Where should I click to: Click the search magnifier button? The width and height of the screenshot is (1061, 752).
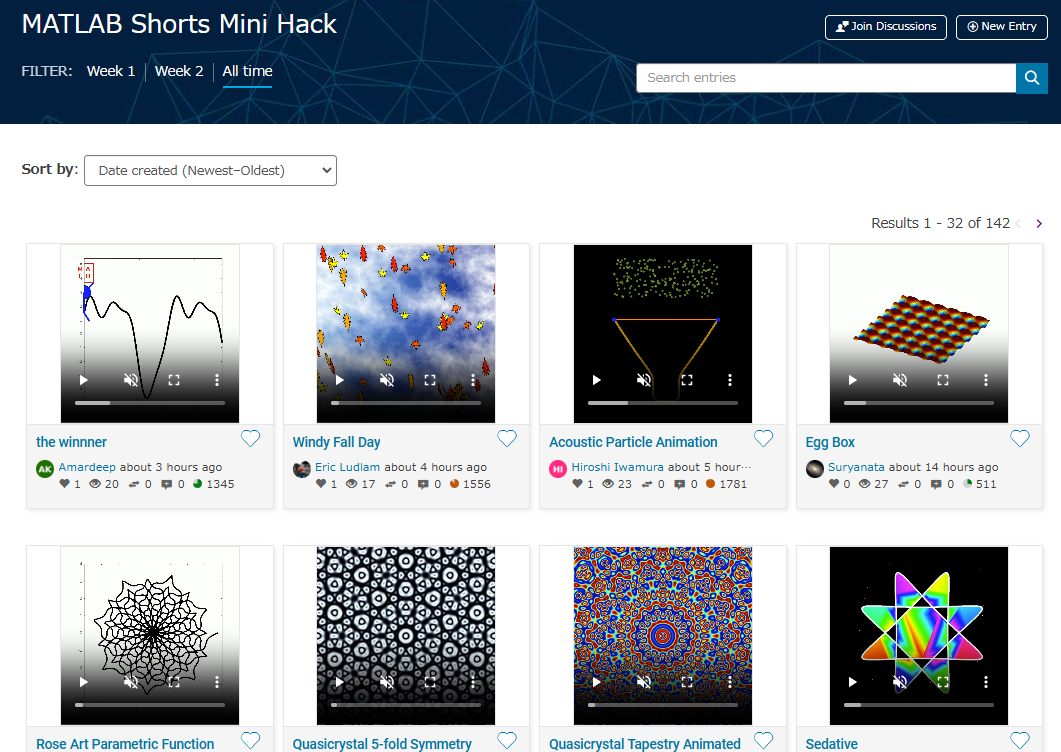click(x=1031, y=78)
